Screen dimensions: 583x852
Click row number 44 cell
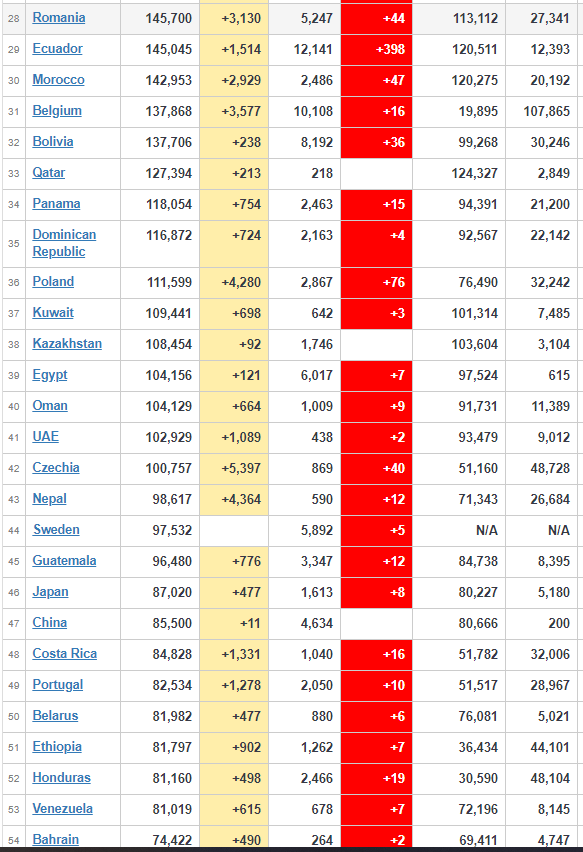point(14,530)
